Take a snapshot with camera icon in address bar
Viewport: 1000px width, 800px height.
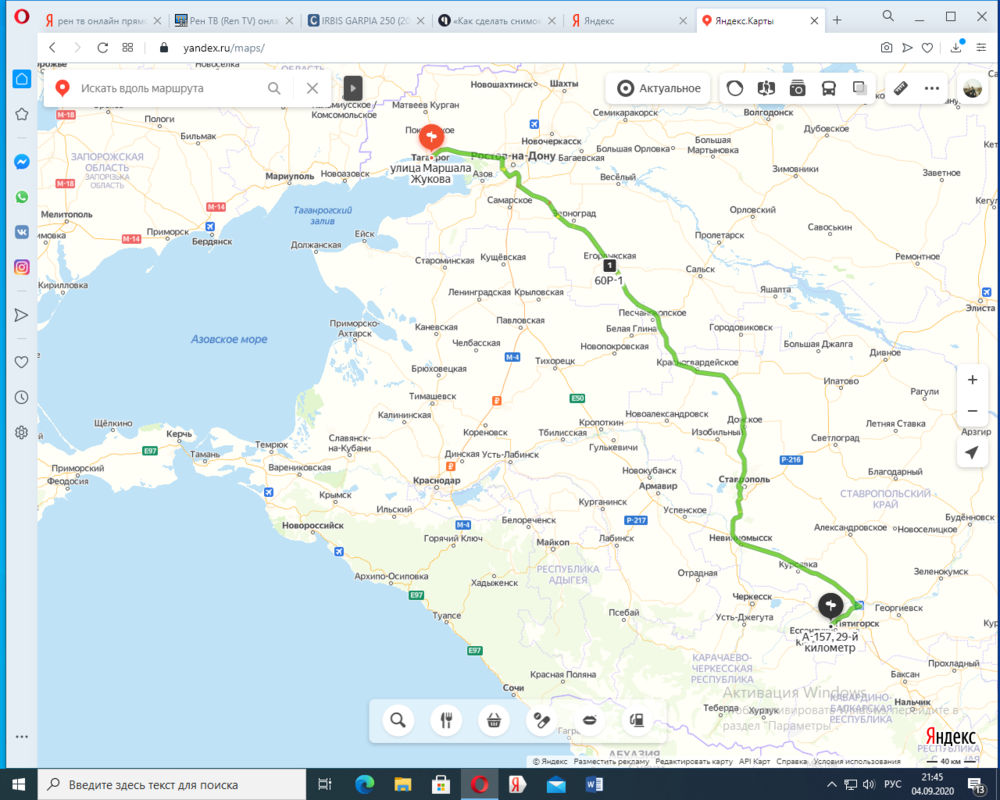click(886, 48)
